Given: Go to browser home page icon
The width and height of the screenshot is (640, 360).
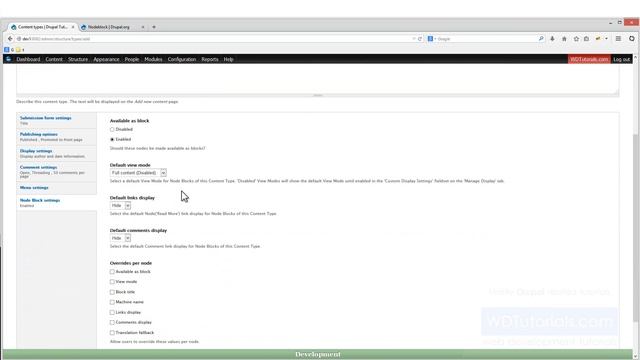Looking at the screenshot, I should [x=564, y=39].
